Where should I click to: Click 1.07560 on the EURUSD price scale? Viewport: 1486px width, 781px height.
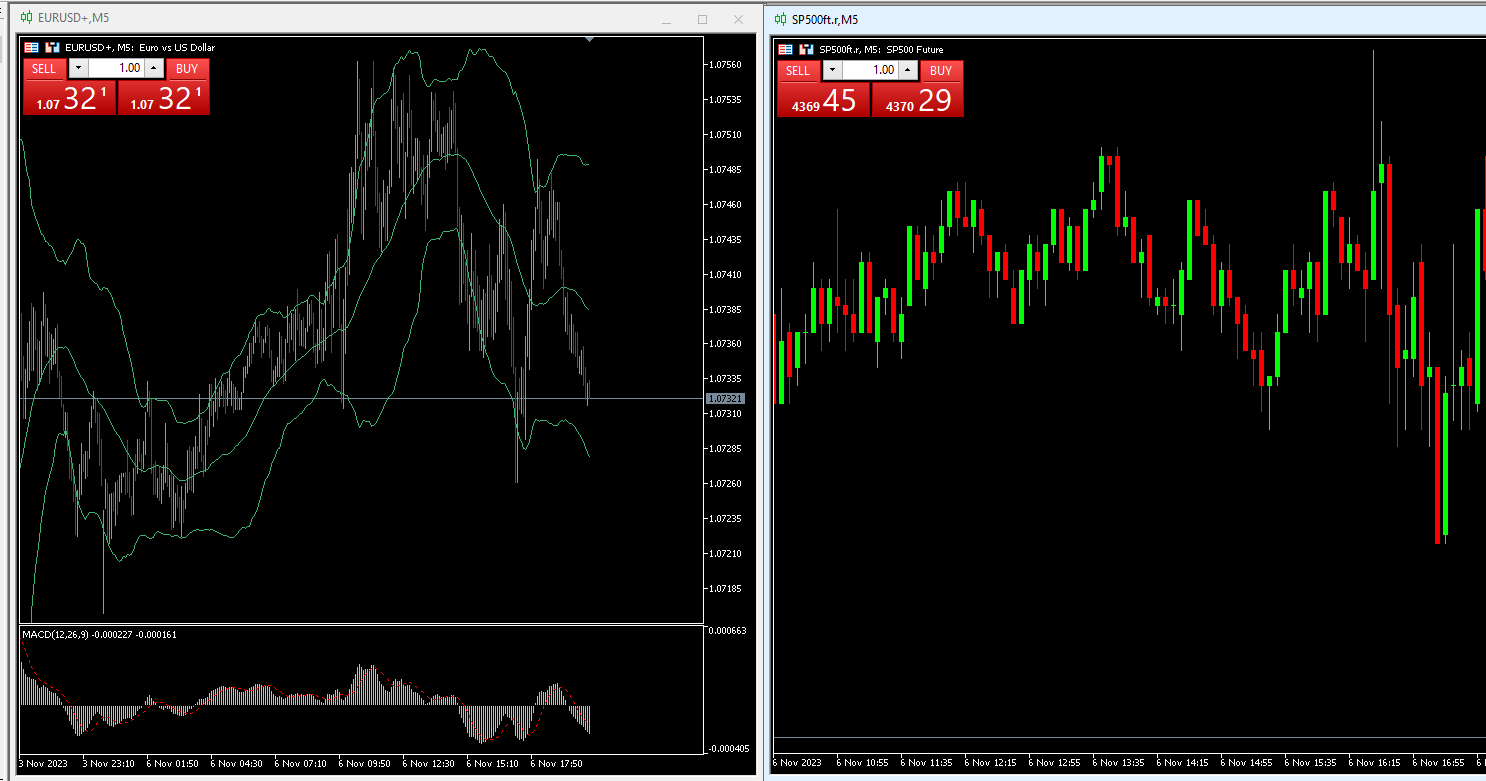(x=724, y=65)
